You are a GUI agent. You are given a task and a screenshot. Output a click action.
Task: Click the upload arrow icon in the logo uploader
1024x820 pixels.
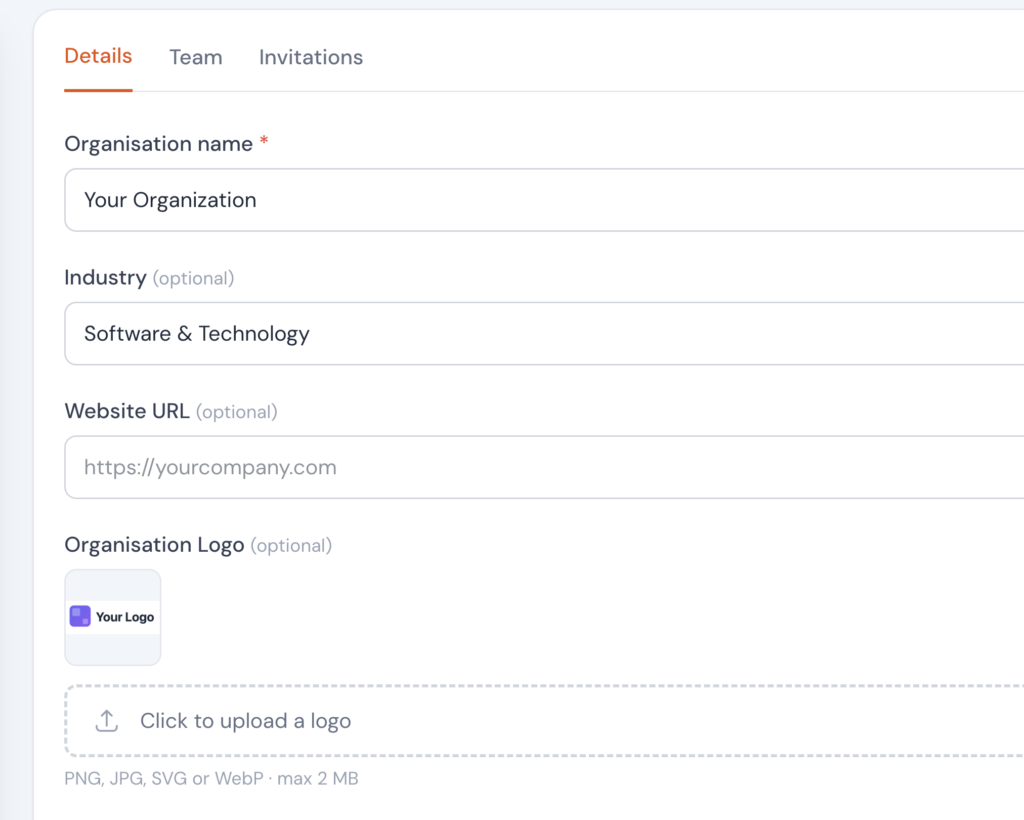tap(107, 720)
